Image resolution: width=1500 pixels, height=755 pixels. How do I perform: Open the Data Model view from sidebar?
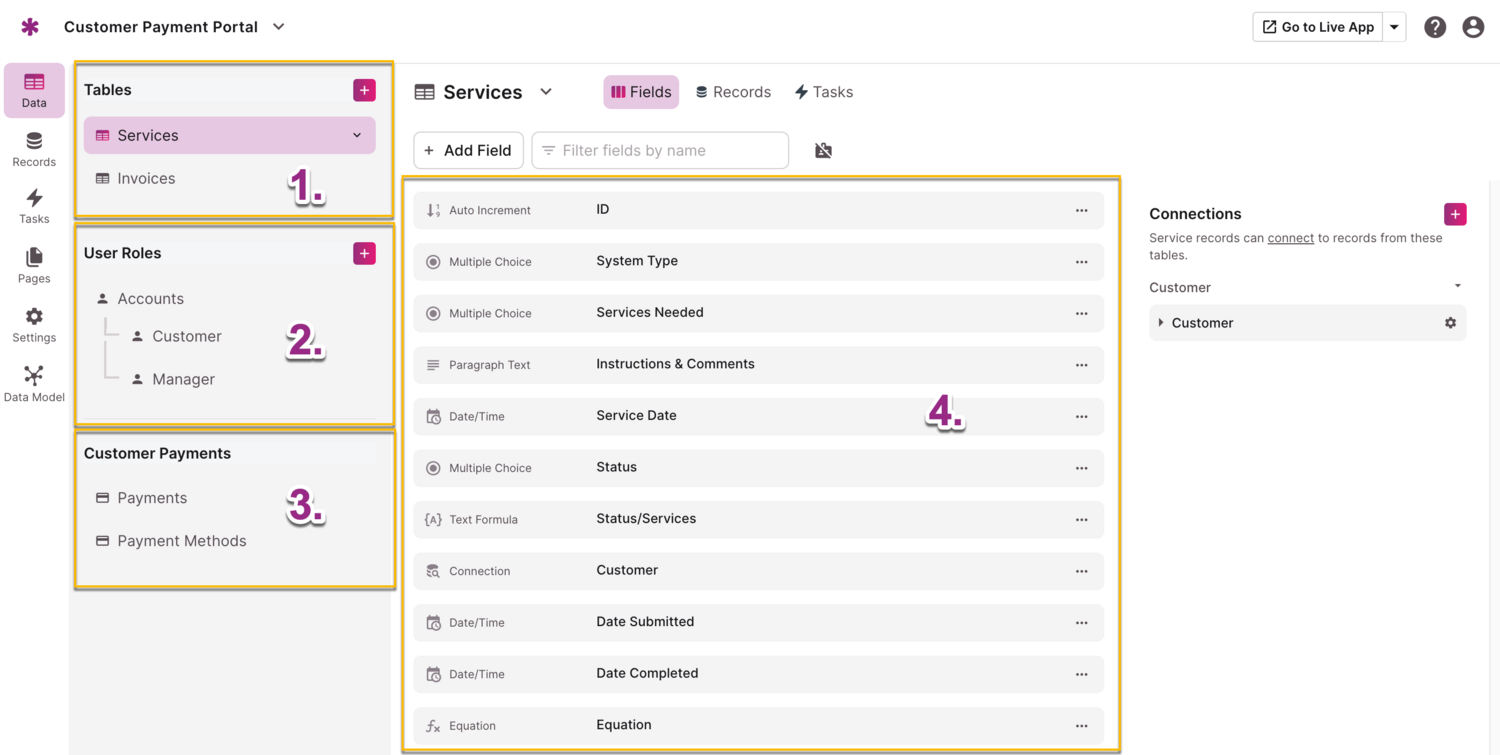34,382
